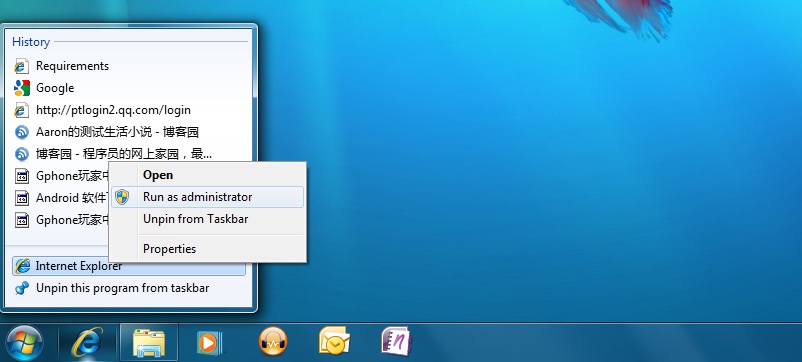Click the feed icon beside Aaron的测试生活小说

pos(21,132)
